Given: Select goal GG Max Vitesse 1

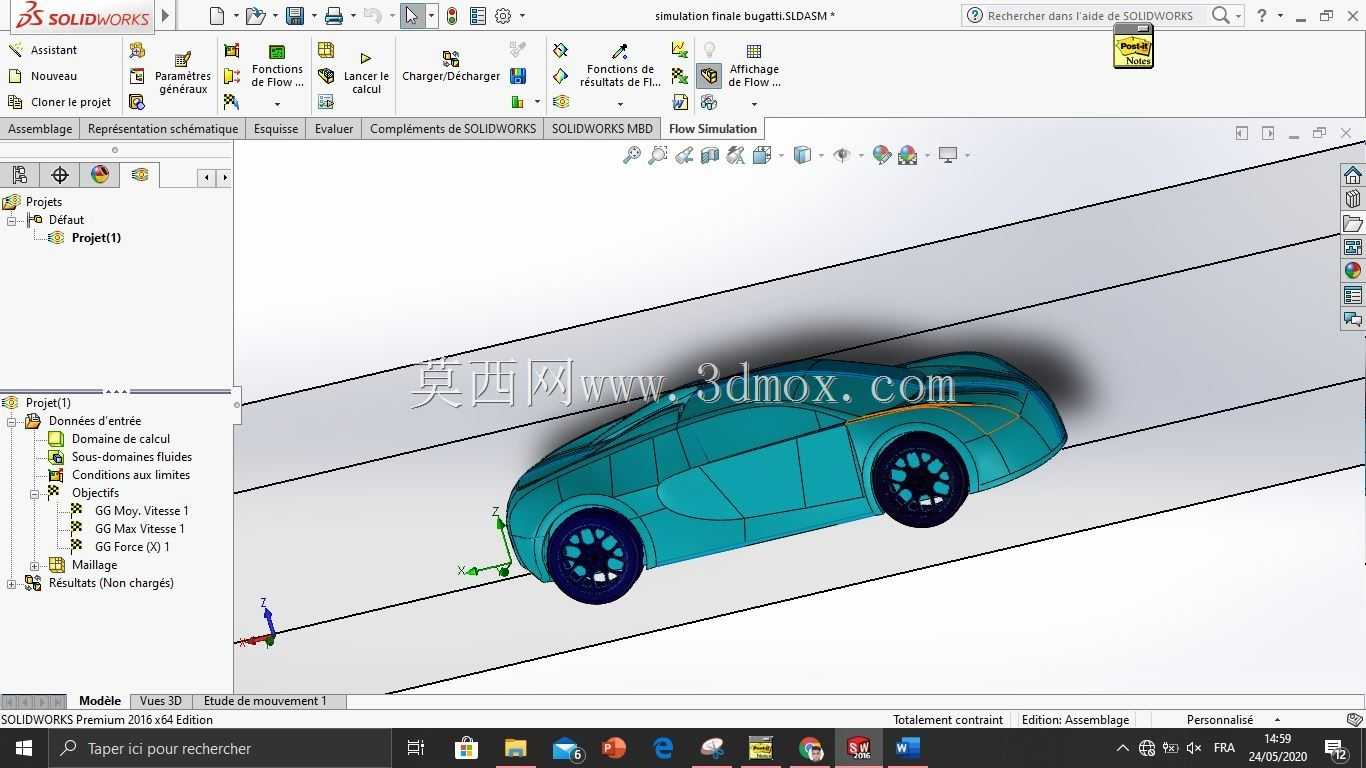Looking at the screenshot, I should pos(140,529).
